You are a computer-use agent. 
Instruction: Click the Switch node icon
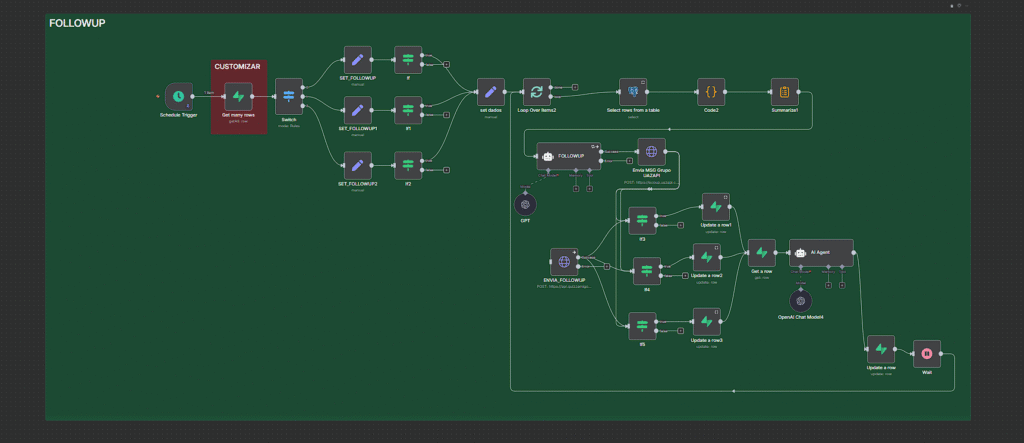(289, 96)
